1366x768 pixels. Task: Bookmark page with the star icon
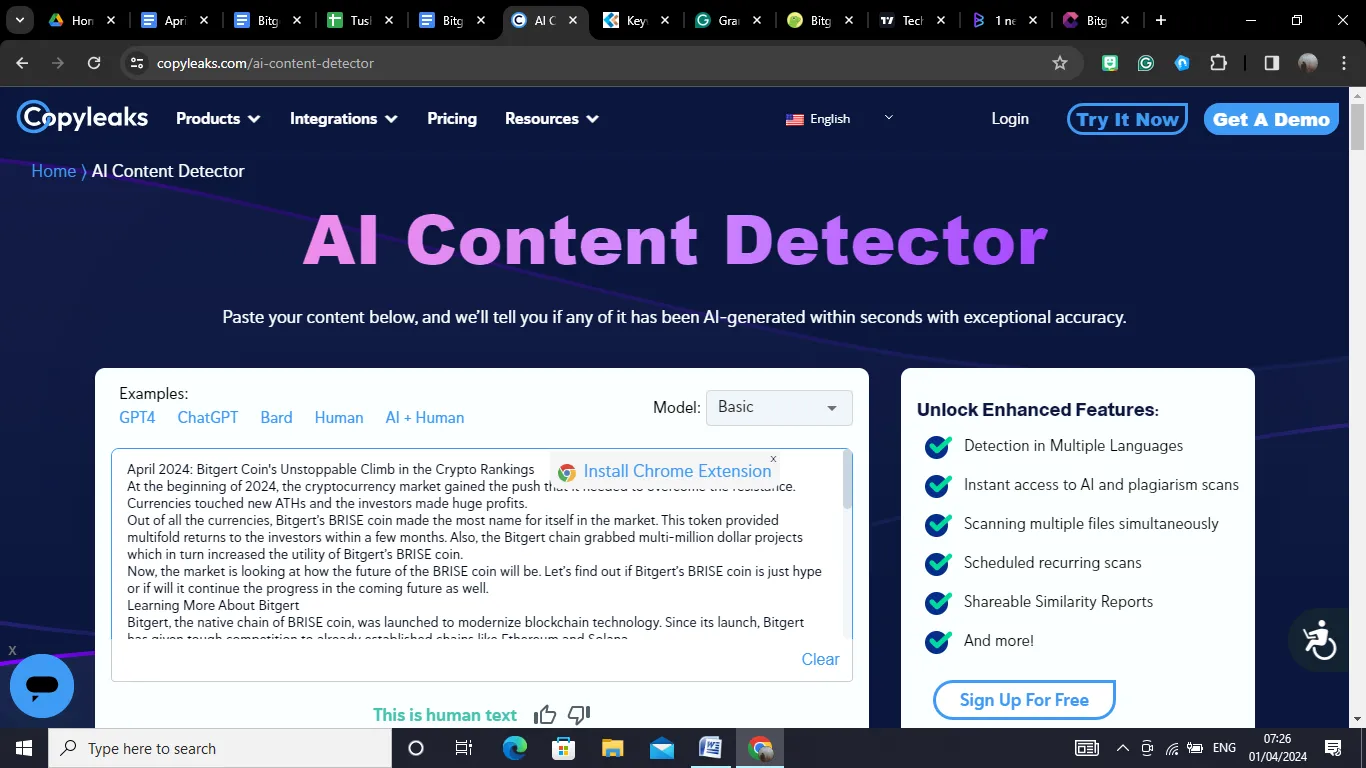[x=1060, y=63]
